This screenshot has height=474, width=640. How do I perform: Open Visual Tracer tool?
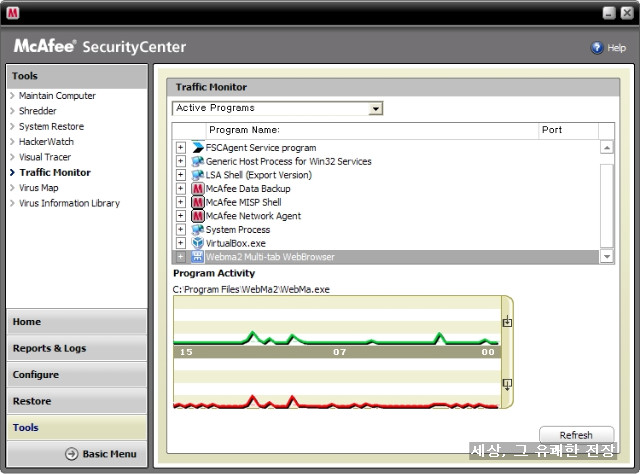point(45,157)
